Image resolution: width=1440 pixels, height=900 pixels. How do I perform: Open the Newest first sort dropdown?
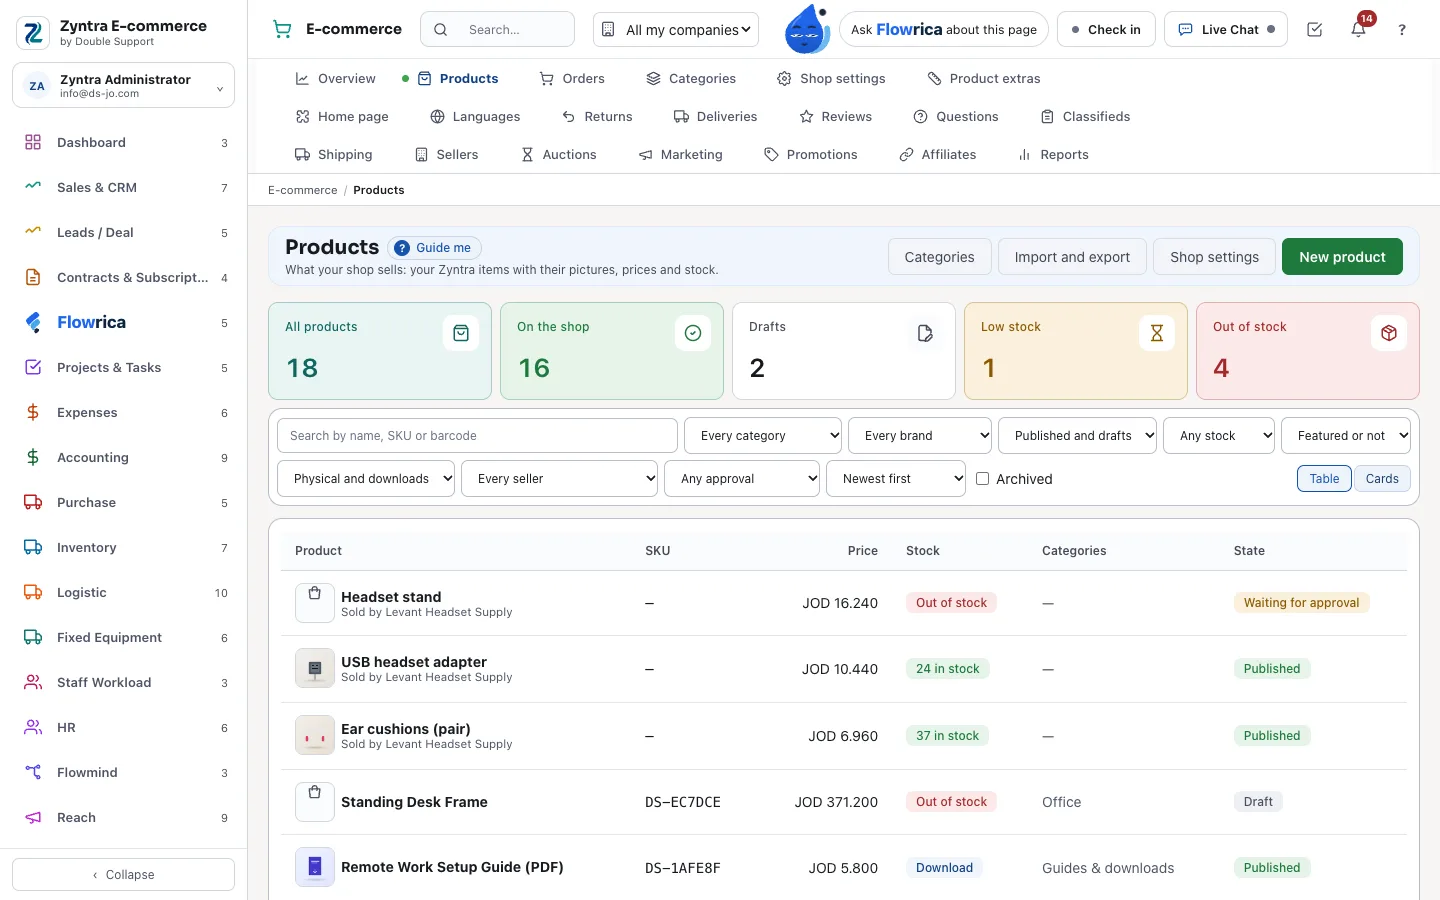[896, 479]
